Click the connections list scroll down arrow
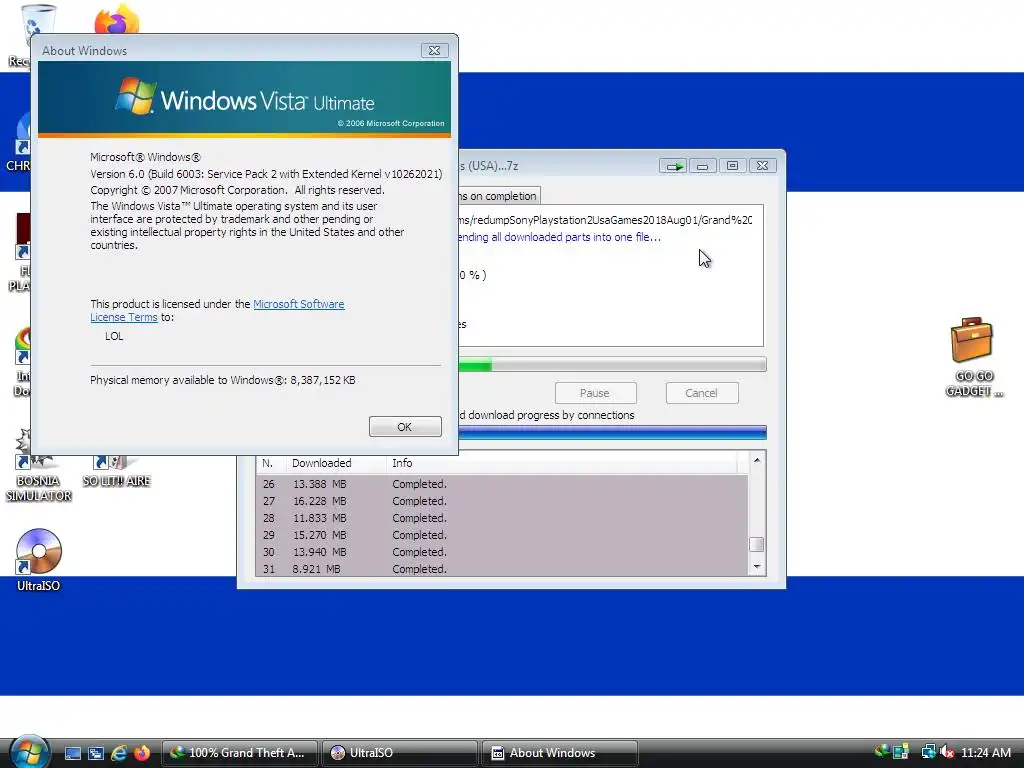1024x768 pixels. (757, 567)
